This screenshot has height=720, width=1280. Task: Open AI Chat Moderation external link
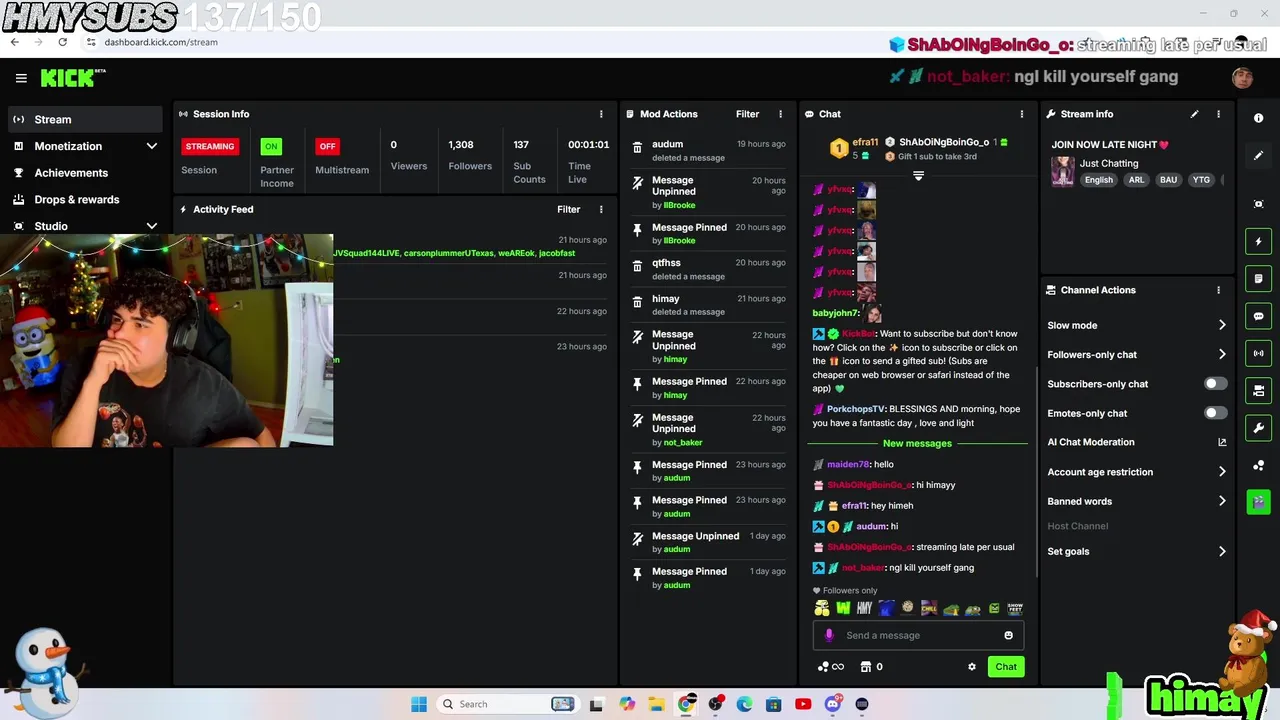tap(1222, 442)
